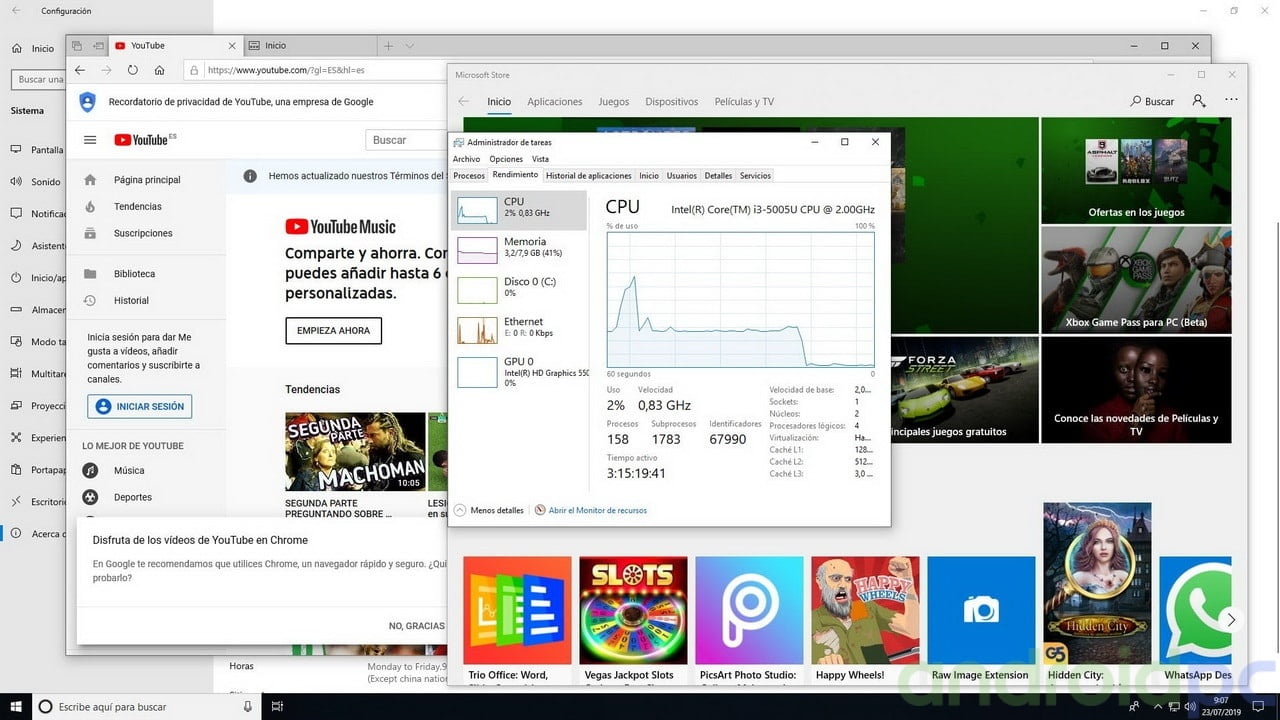Switch to Juegos tab in Microsoft Store
Viewport: 1280px width, 720px height.
614,102
